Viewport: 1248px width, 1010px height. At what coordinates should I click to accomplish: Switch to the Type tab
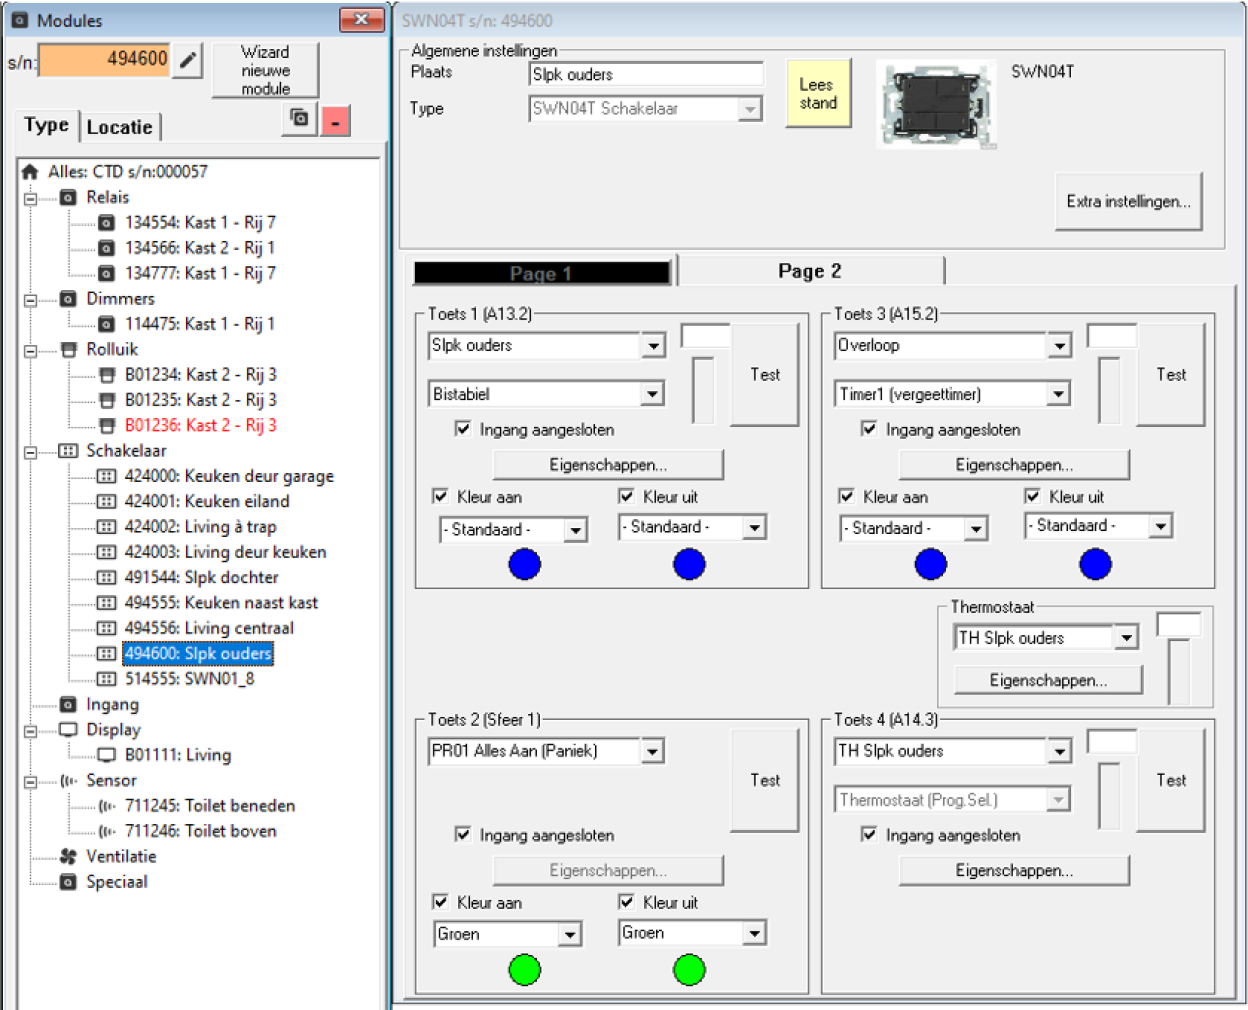[46, 125]
